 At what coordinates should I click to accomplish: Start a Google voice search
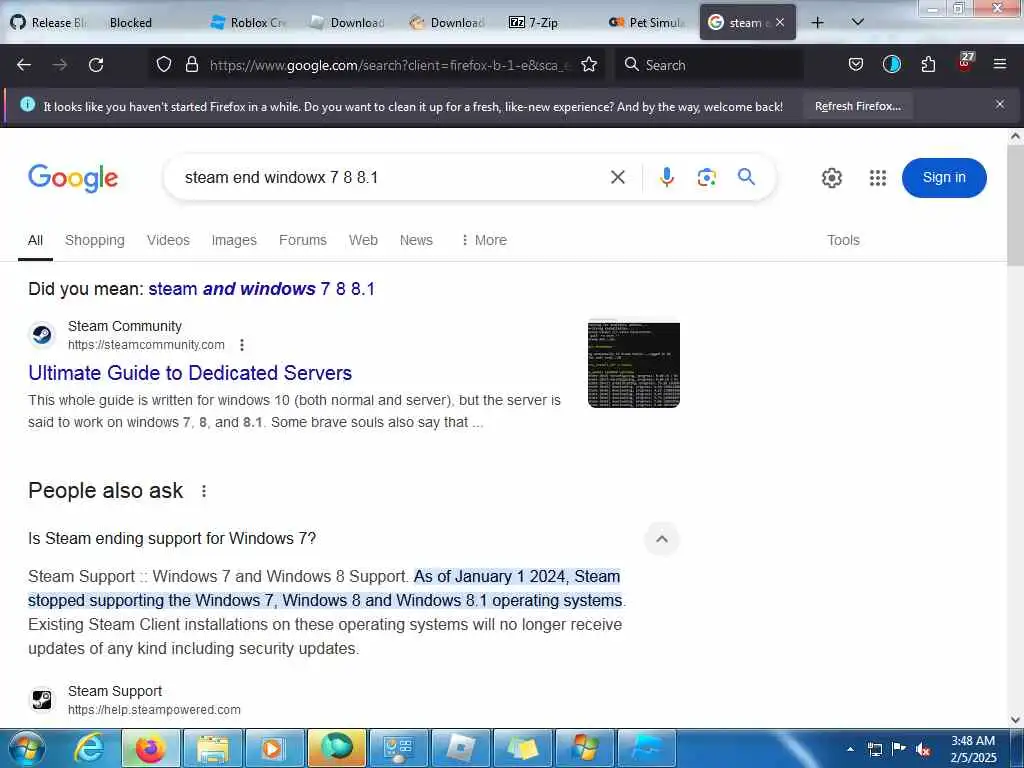point(666,177)
